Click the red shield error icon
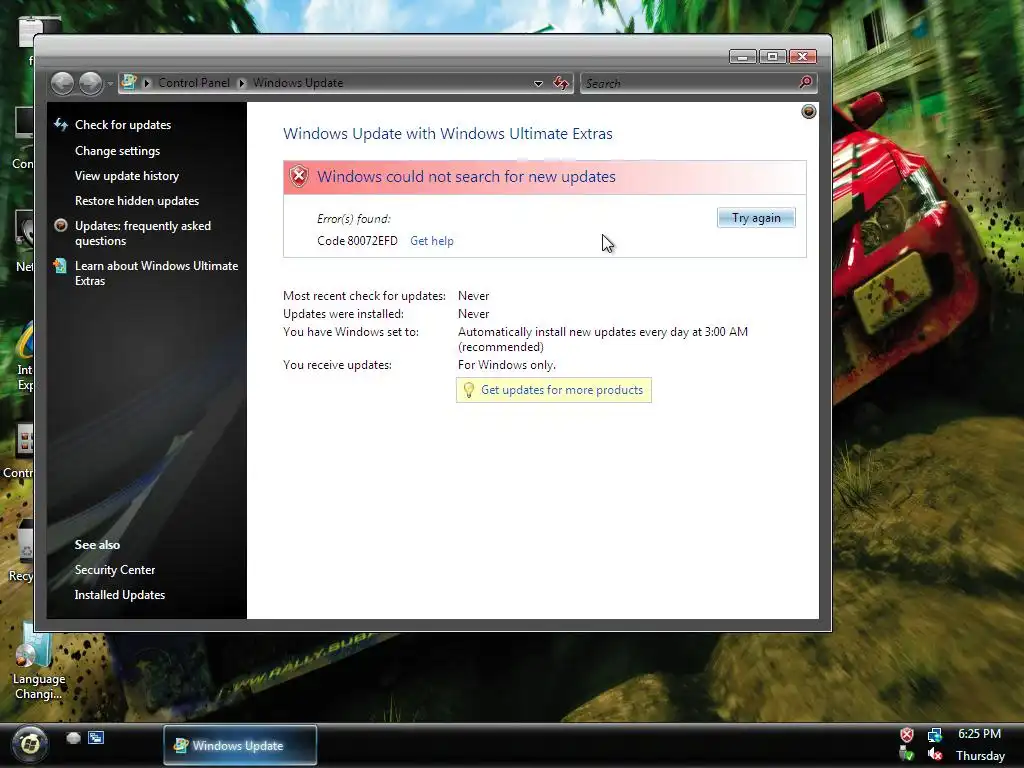The width and height of the screenshot is (1024, 768). (x=299, y=176)
